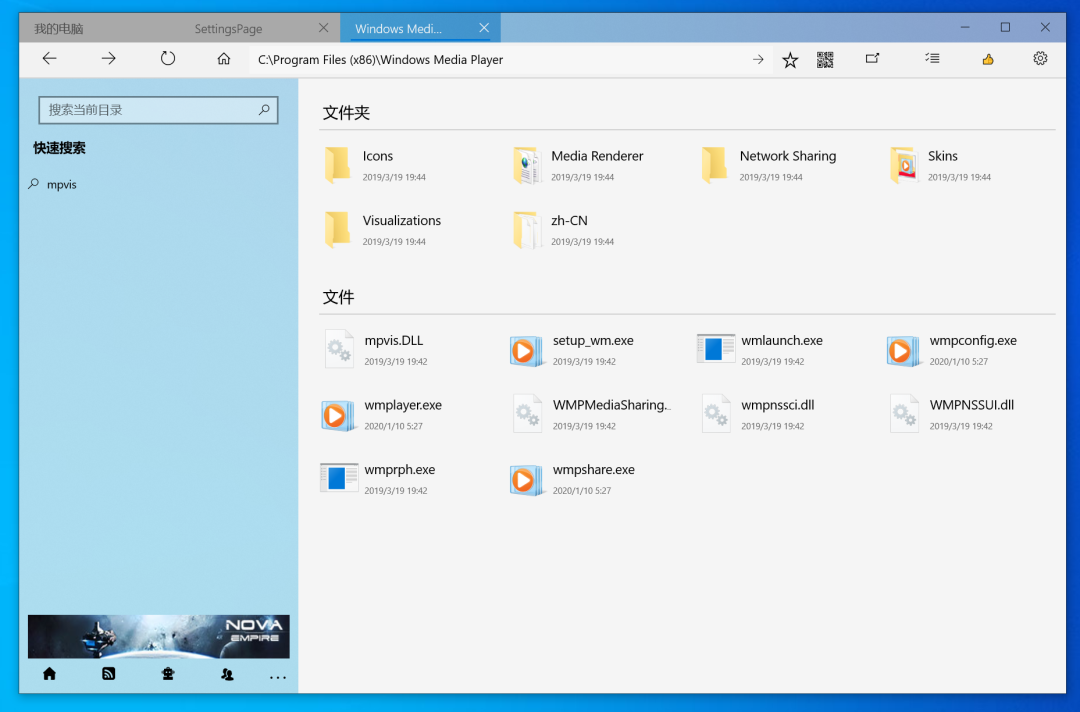The width and height of the screenshot is (1080, 712).
Task: Click the share/open-external toolbar icon
Action: pos(872,59)
